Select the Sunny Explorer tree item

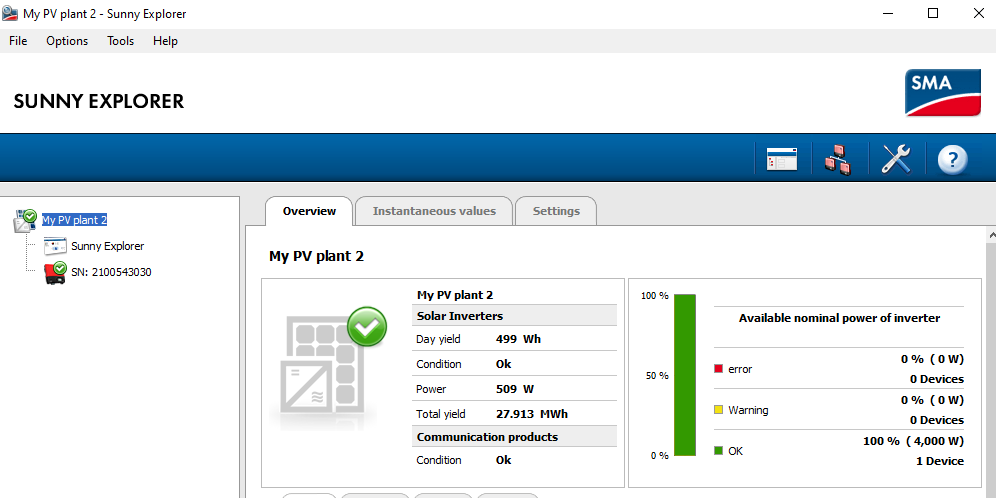[x=107, y=246]
